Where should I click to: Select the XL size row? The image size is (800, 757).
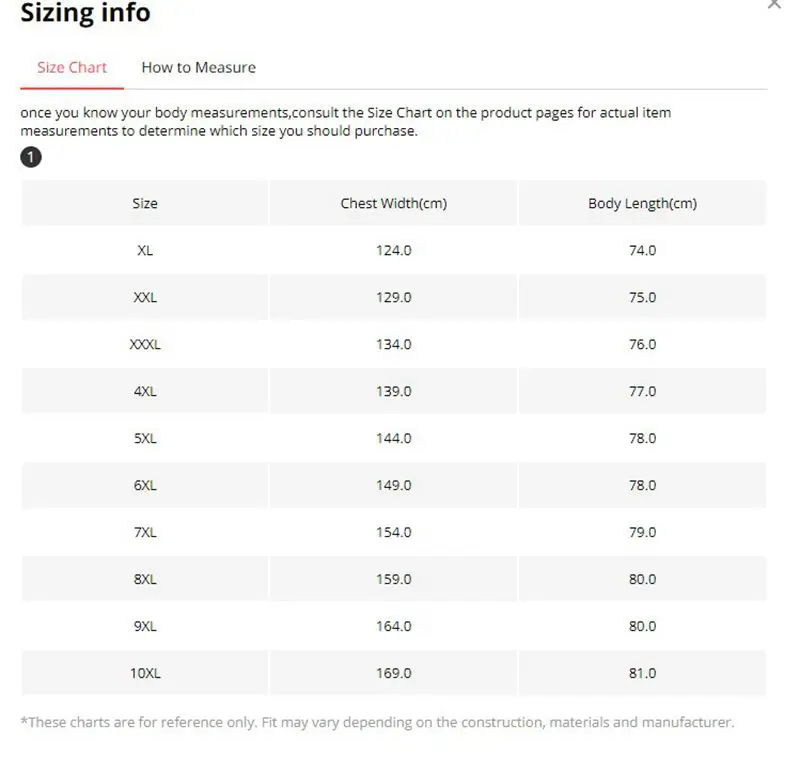(145, 250)
